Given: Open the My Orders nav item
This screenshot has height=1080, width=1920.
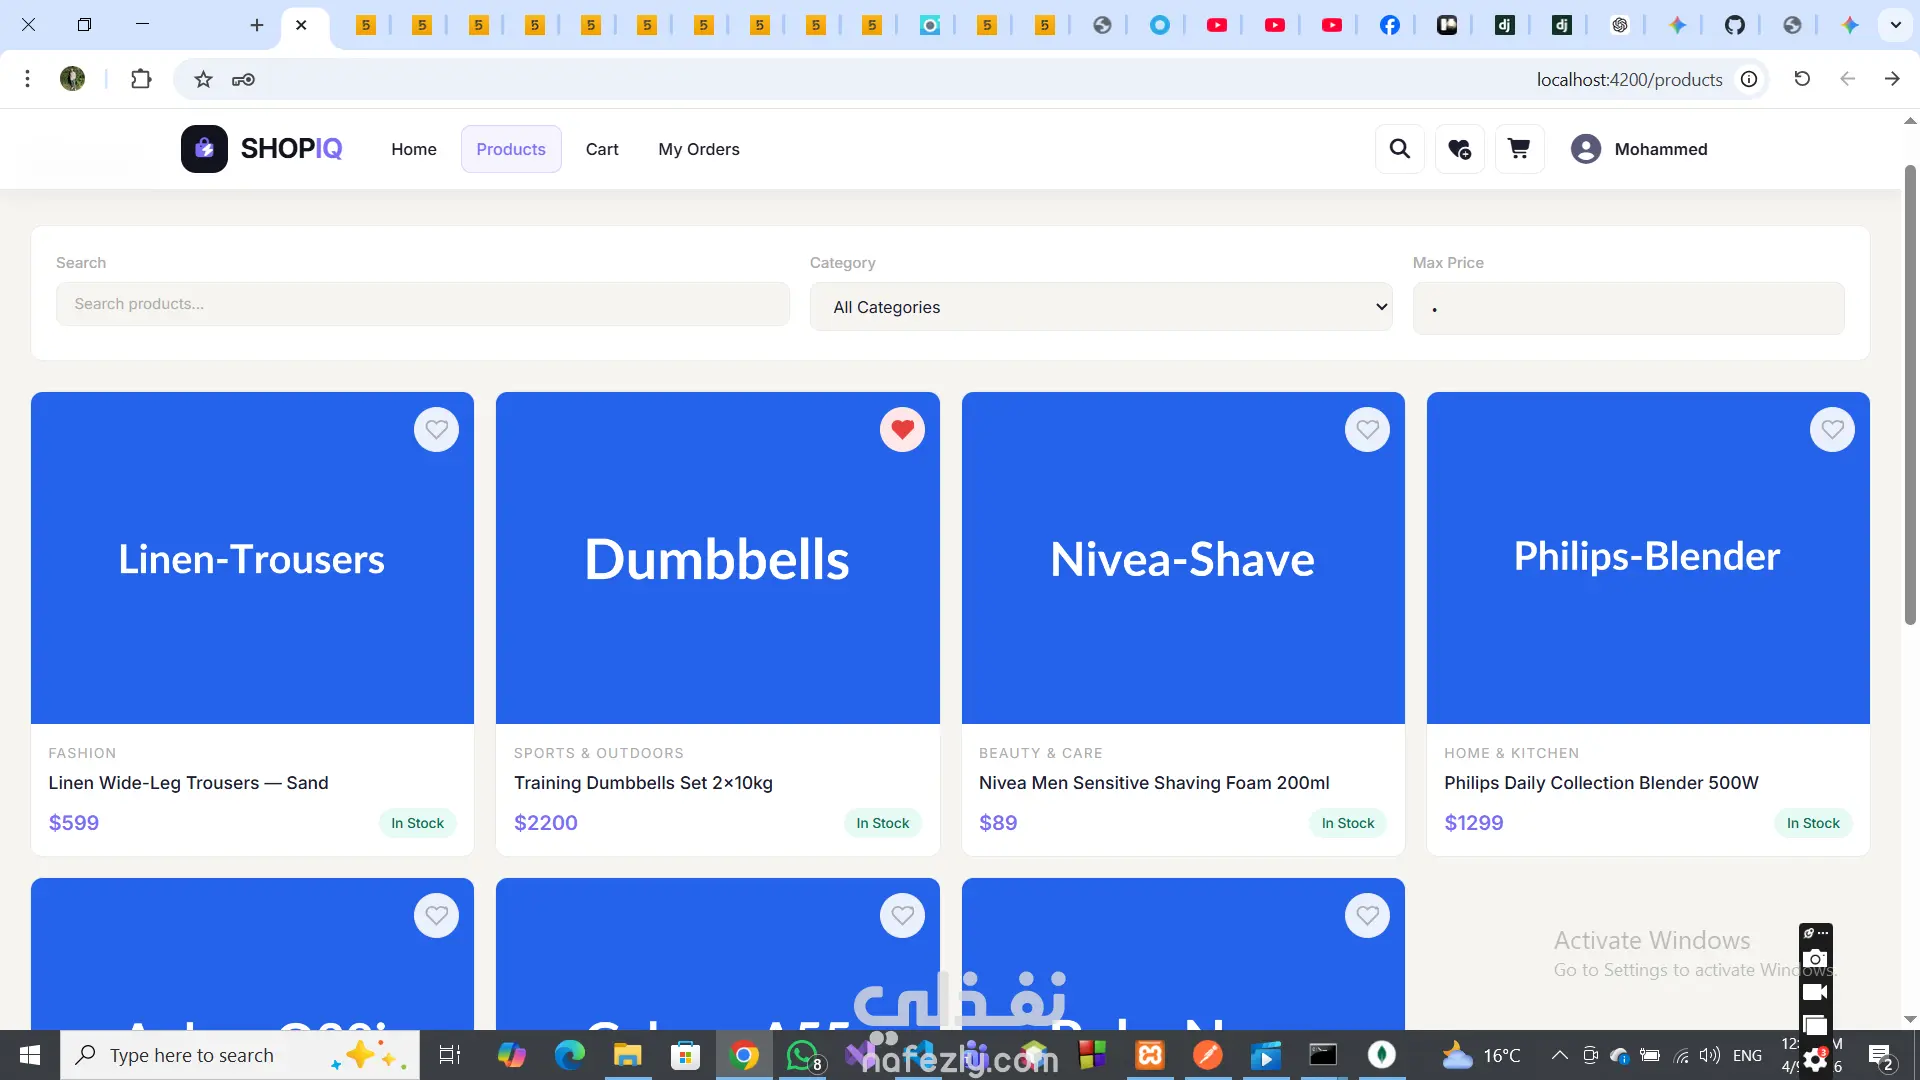Looking at the screenshot, I should (x=698, y=149).
